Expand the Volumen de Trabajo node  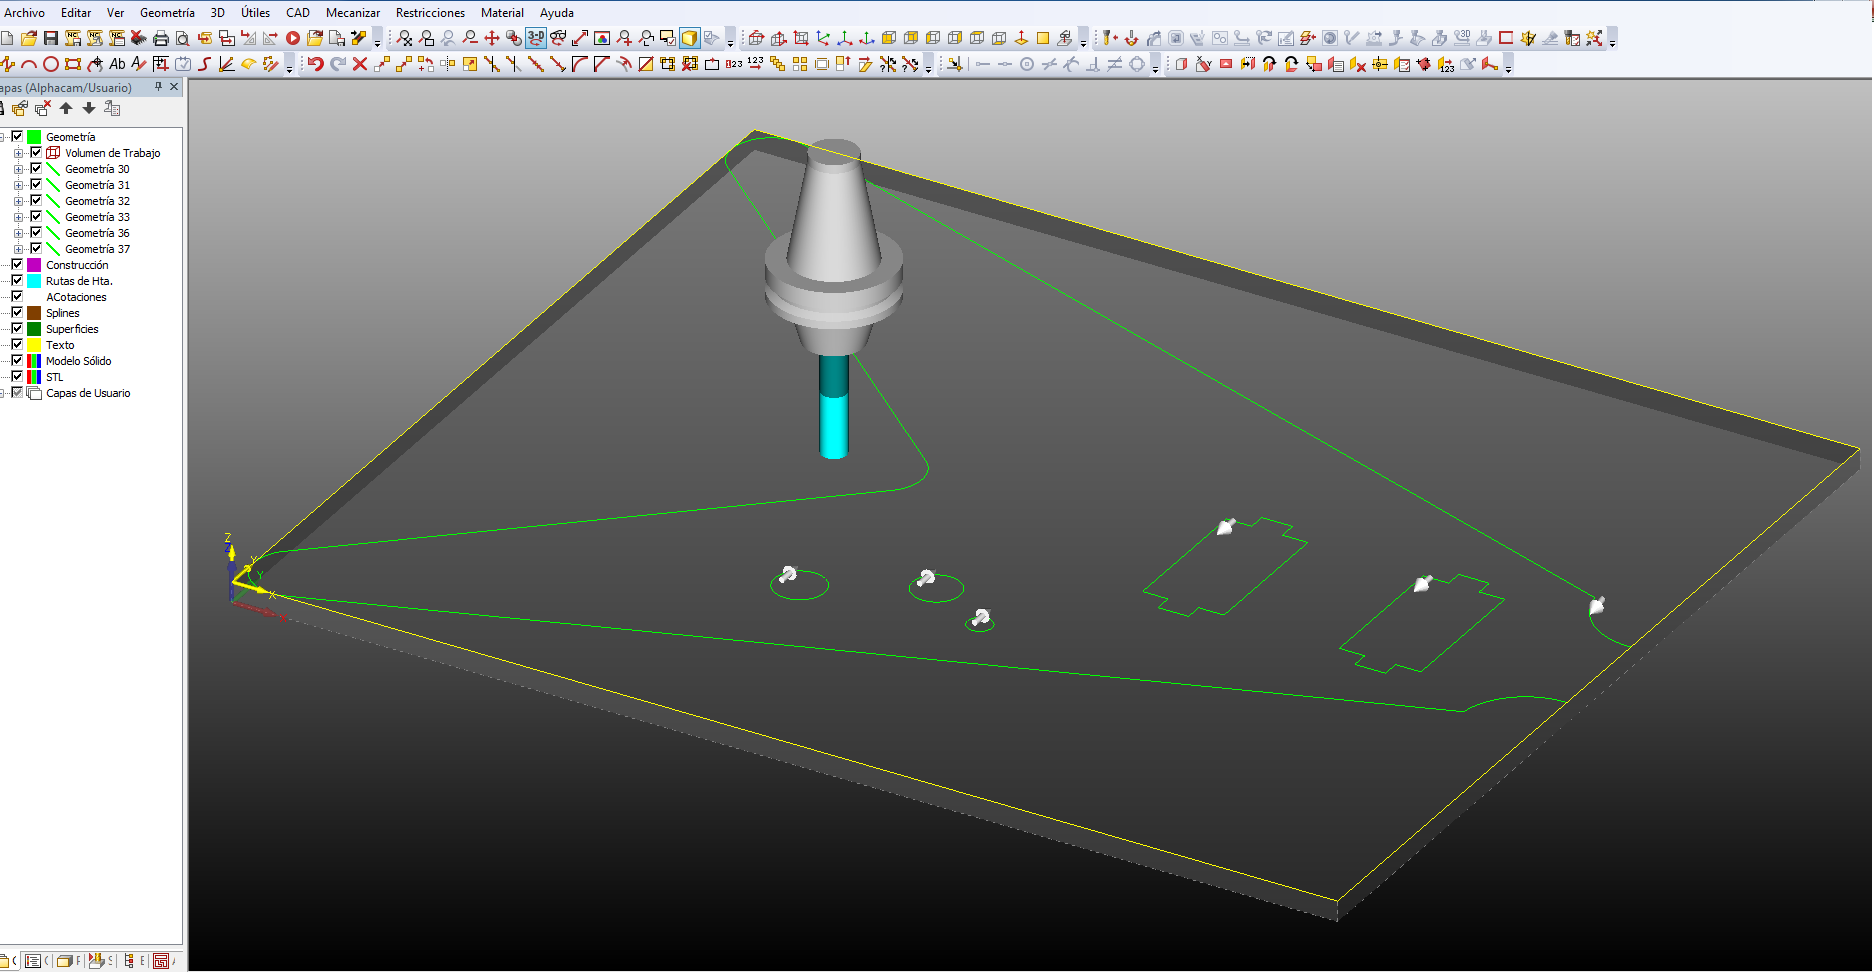pyautogui.click(x=18, y=154)
